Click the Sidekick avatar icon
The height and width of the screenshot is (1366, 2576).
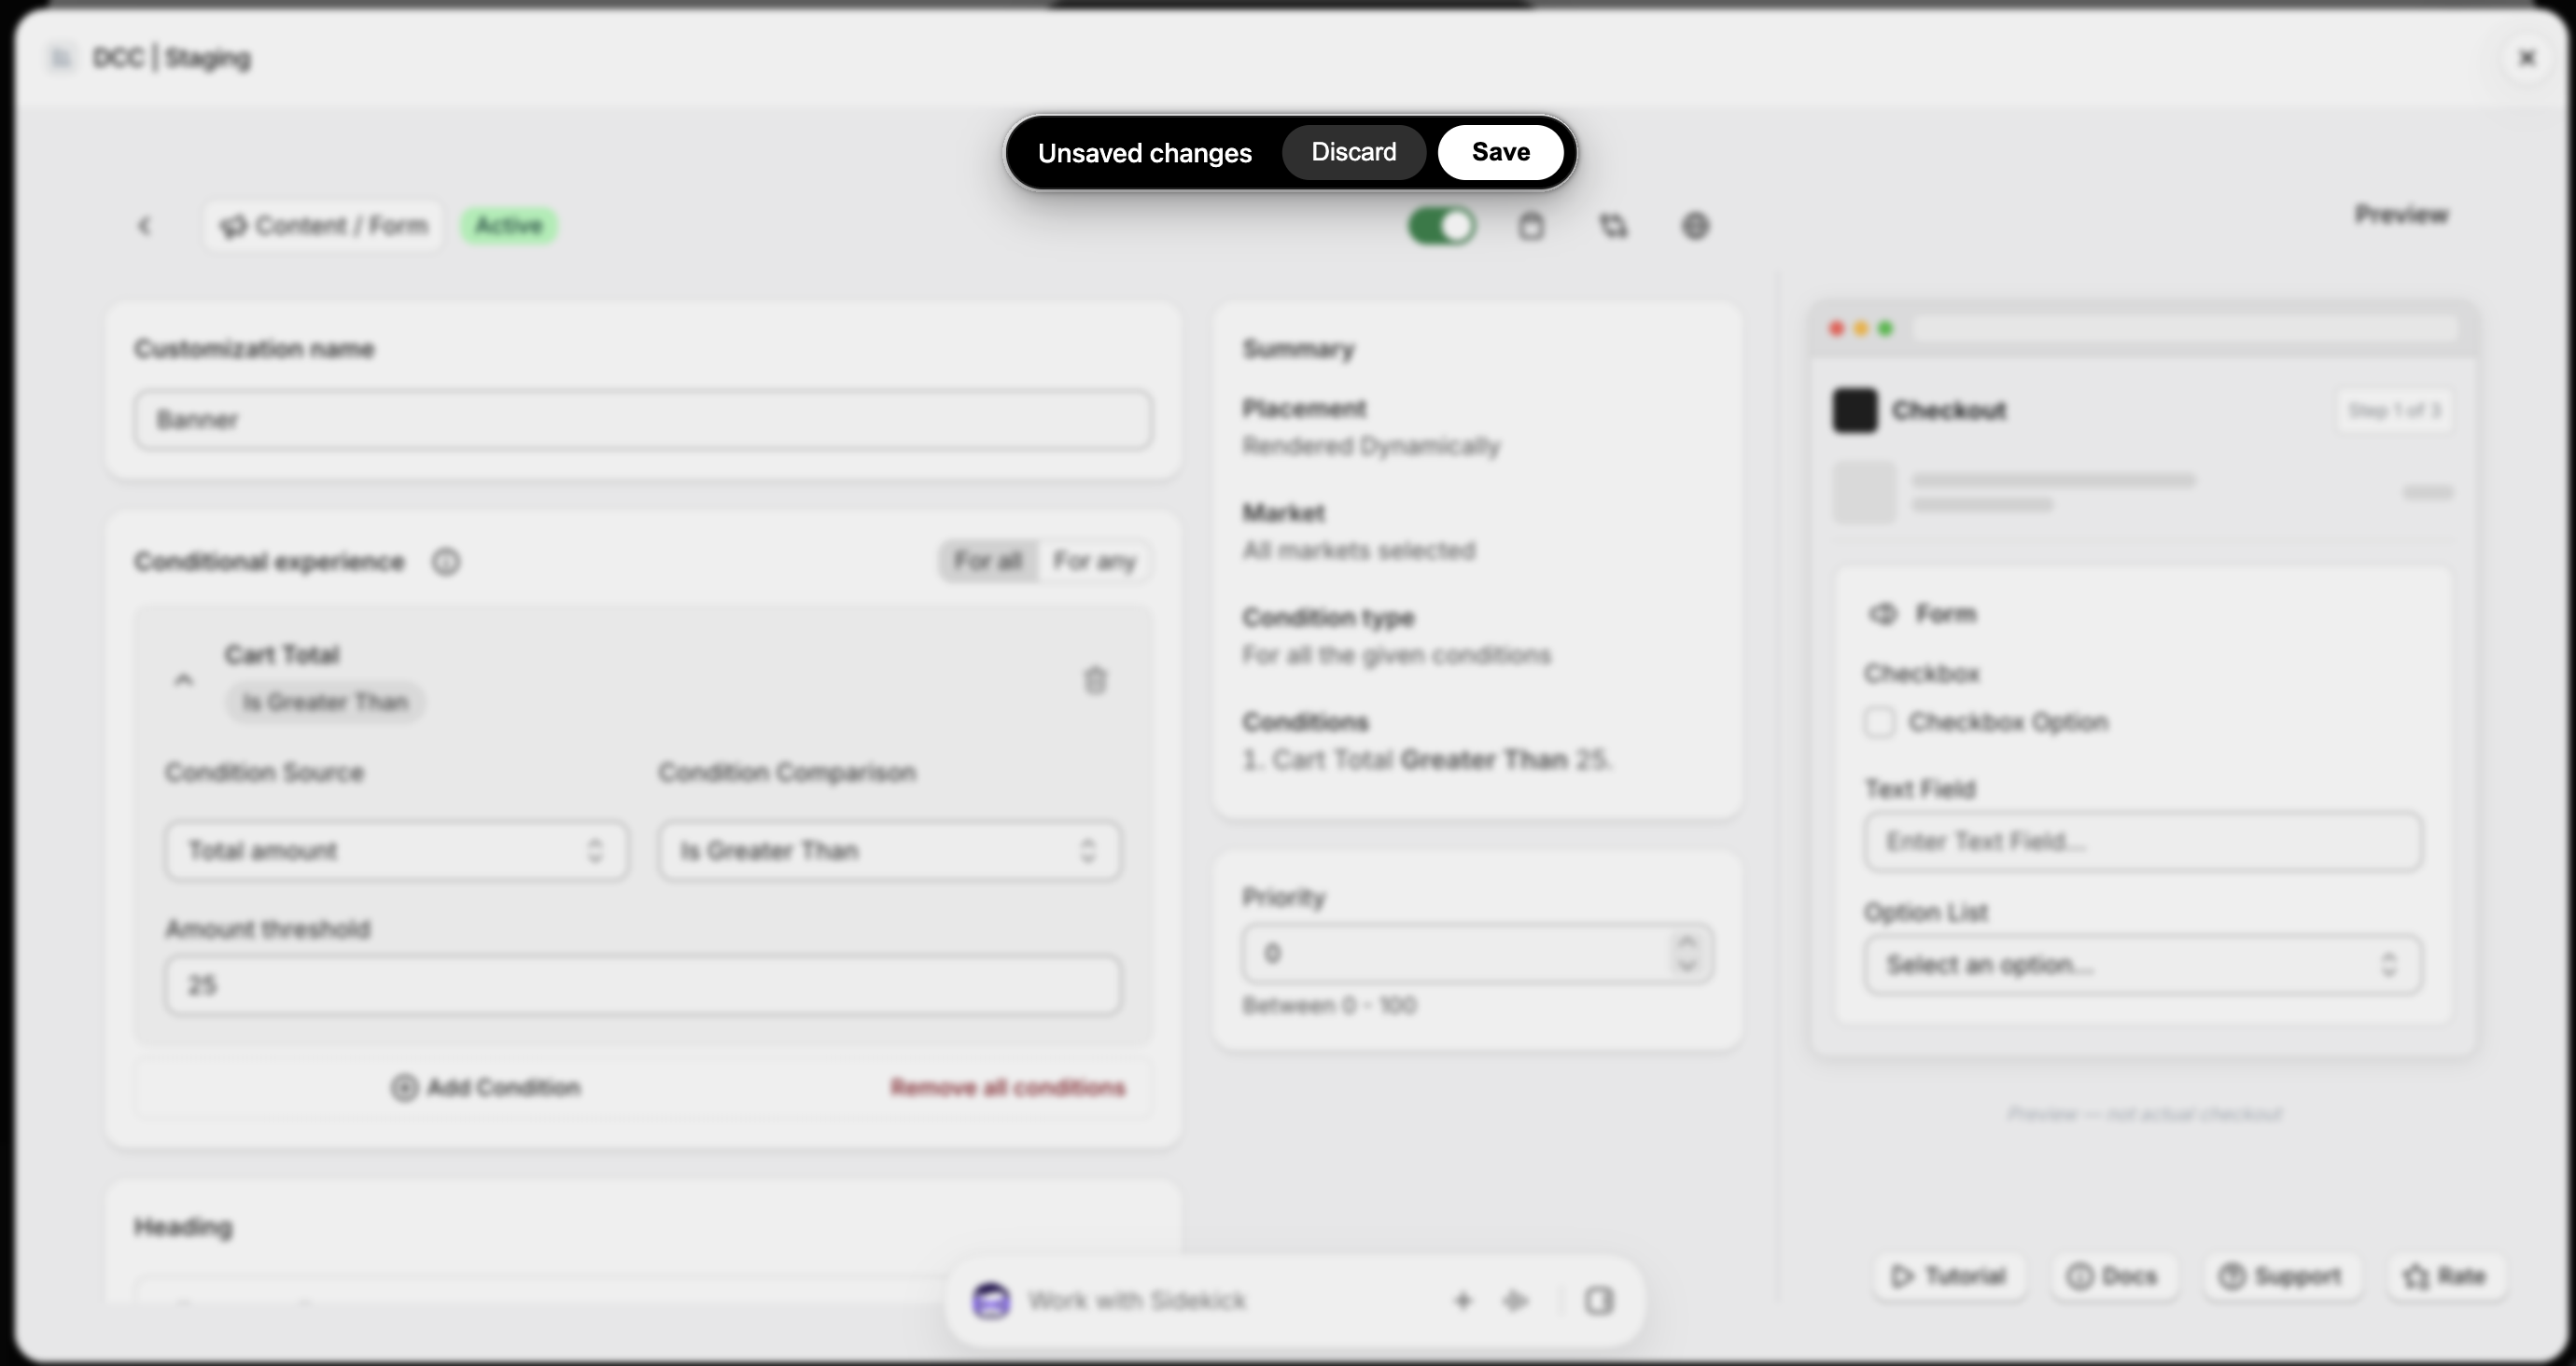click(991, 1301)
